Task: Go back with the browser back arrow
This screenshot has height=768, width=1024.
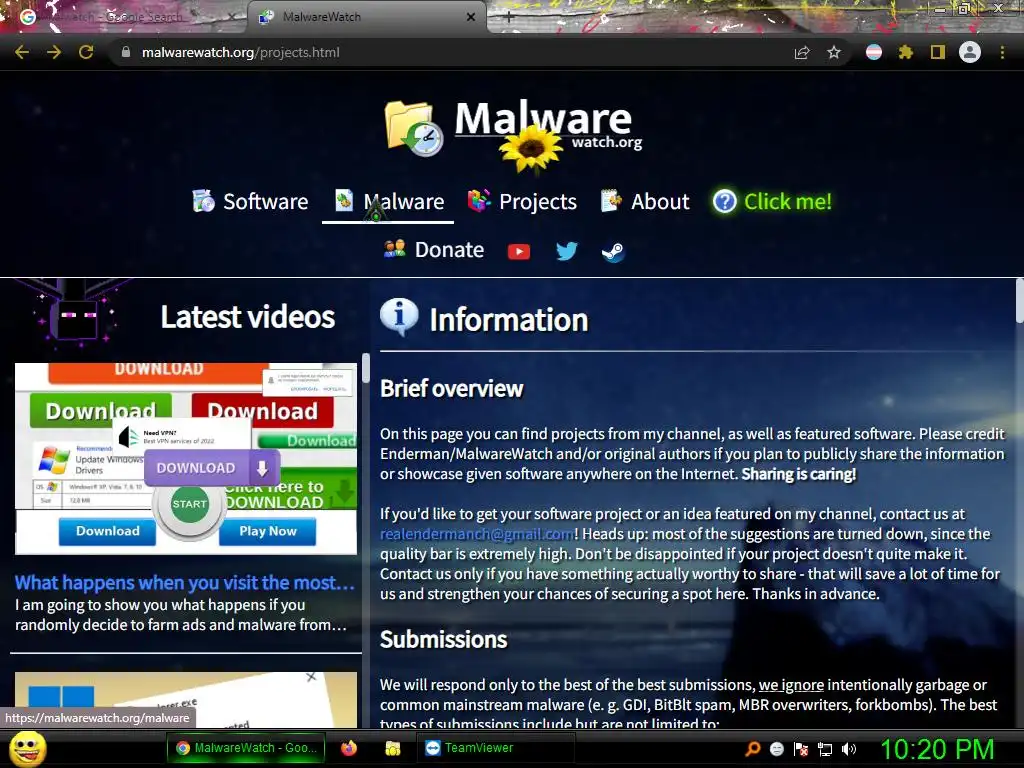Action: 22,52
